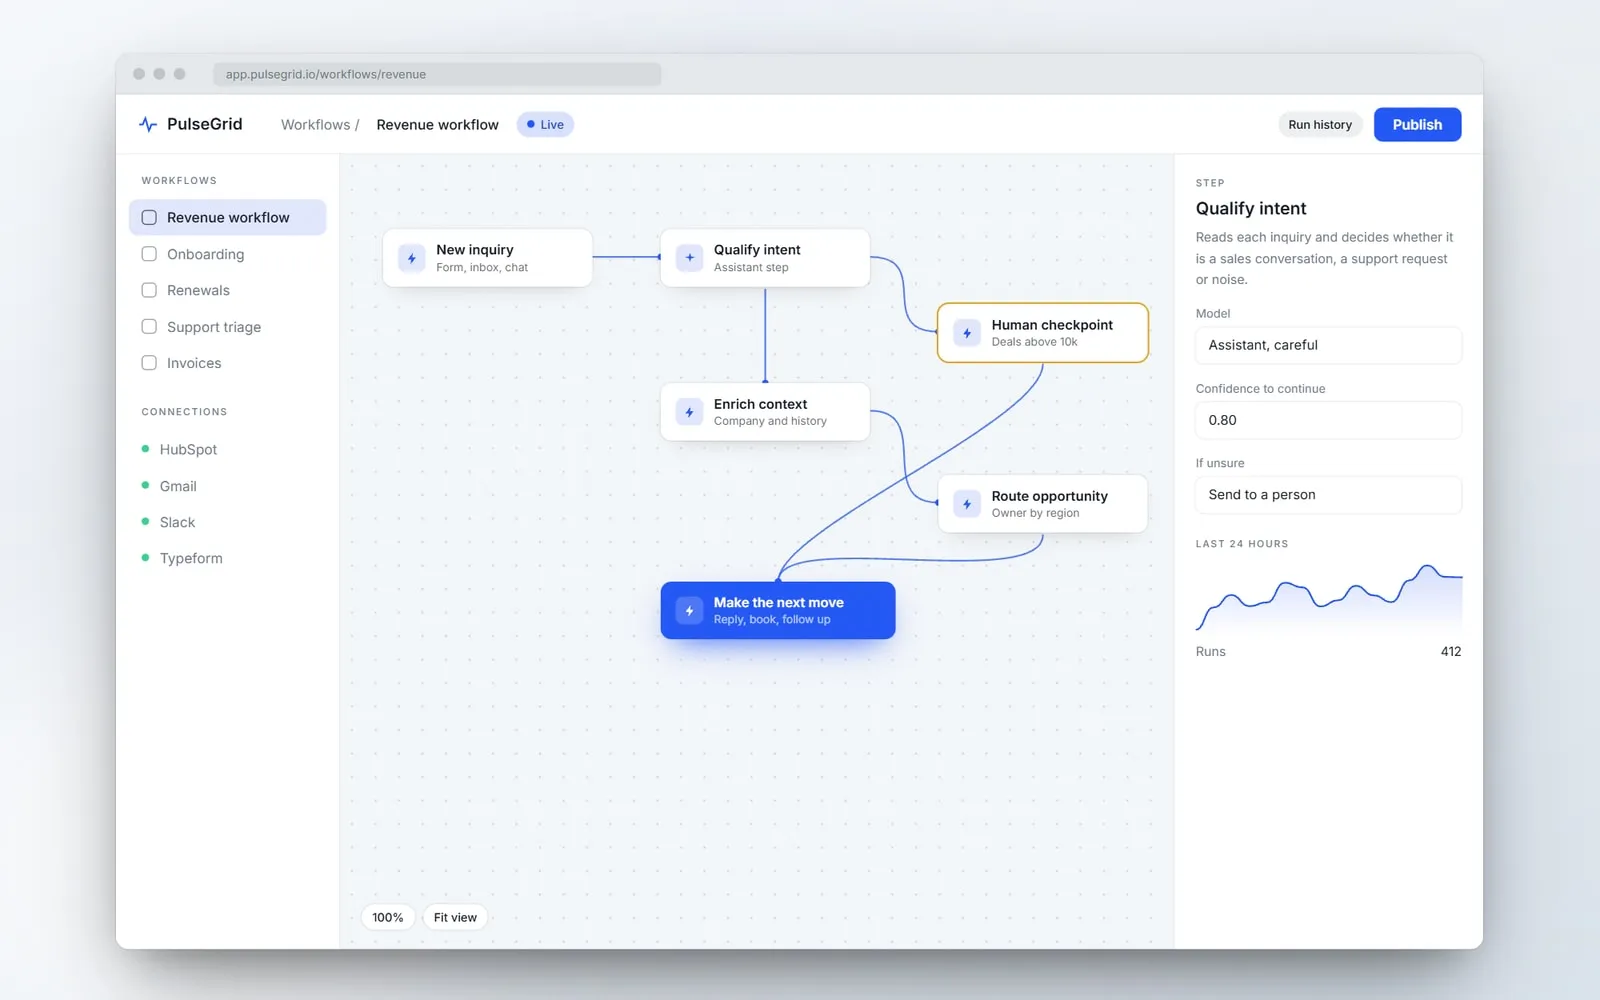Select the Make the next move node title
Screen dimensions: 1600x1000
pos(779,602)
